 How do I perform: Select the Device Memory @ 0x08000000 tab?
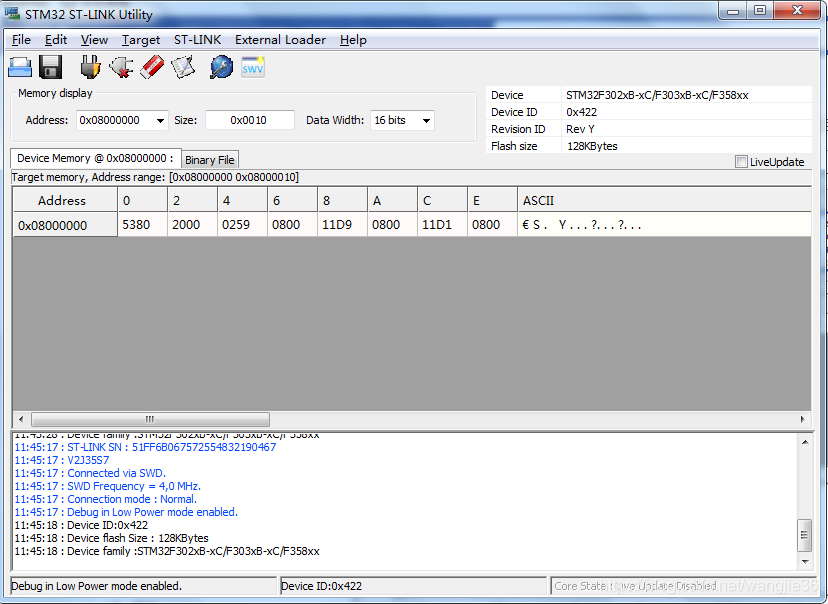coord(95,158)
